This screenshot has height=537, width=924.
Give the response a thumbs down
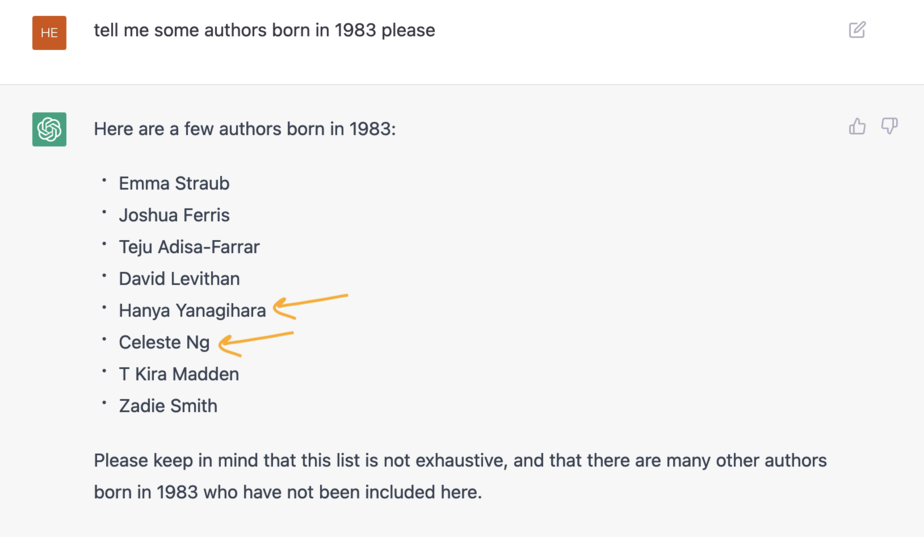click(x=889, y=126)
